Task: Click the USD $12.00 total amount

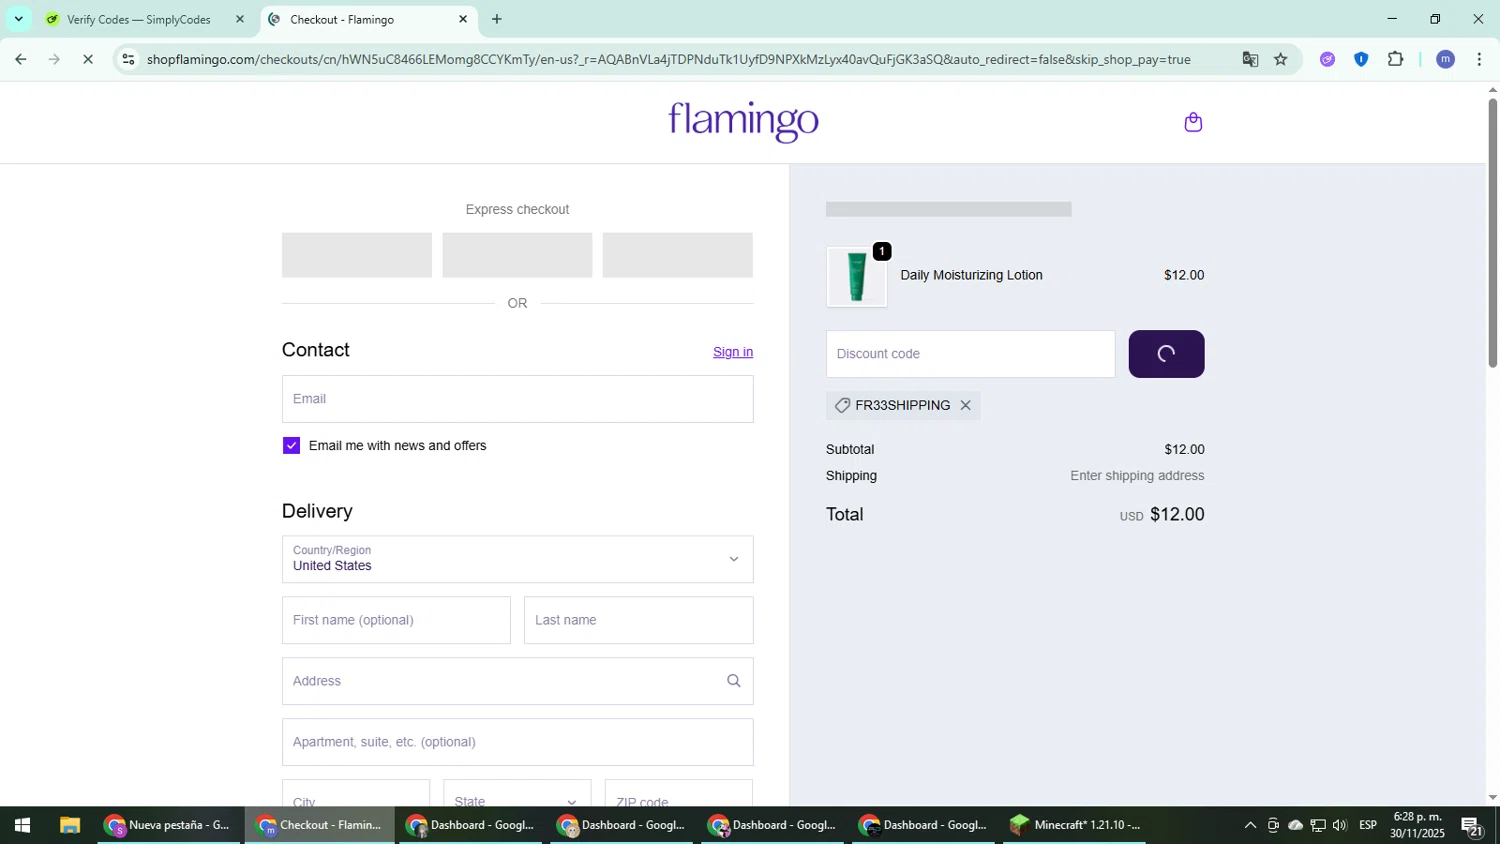Action: [1162, 515]
